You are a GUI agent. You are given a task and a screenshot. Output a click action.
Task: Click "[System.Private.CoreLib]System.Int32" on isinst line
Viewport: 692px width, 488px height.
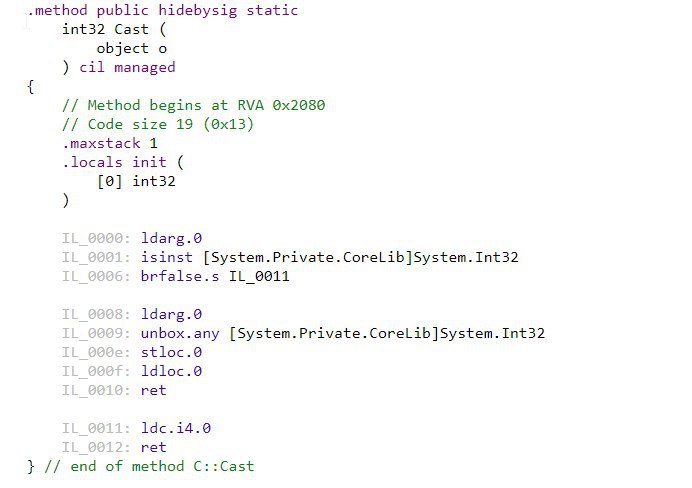361,257
